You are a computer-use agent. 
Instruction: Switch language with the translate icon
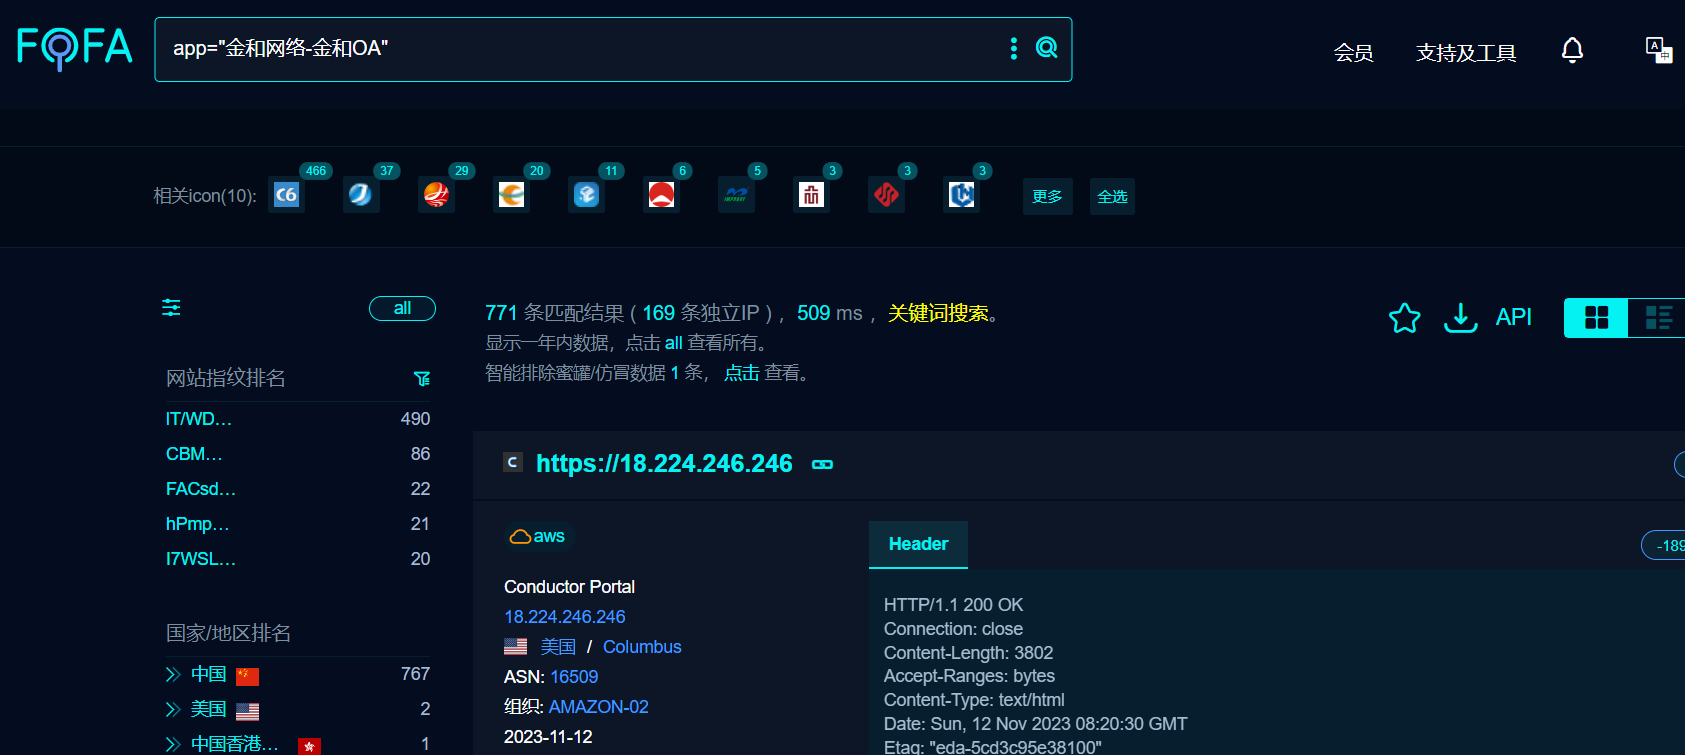[x=1659, y=50]
